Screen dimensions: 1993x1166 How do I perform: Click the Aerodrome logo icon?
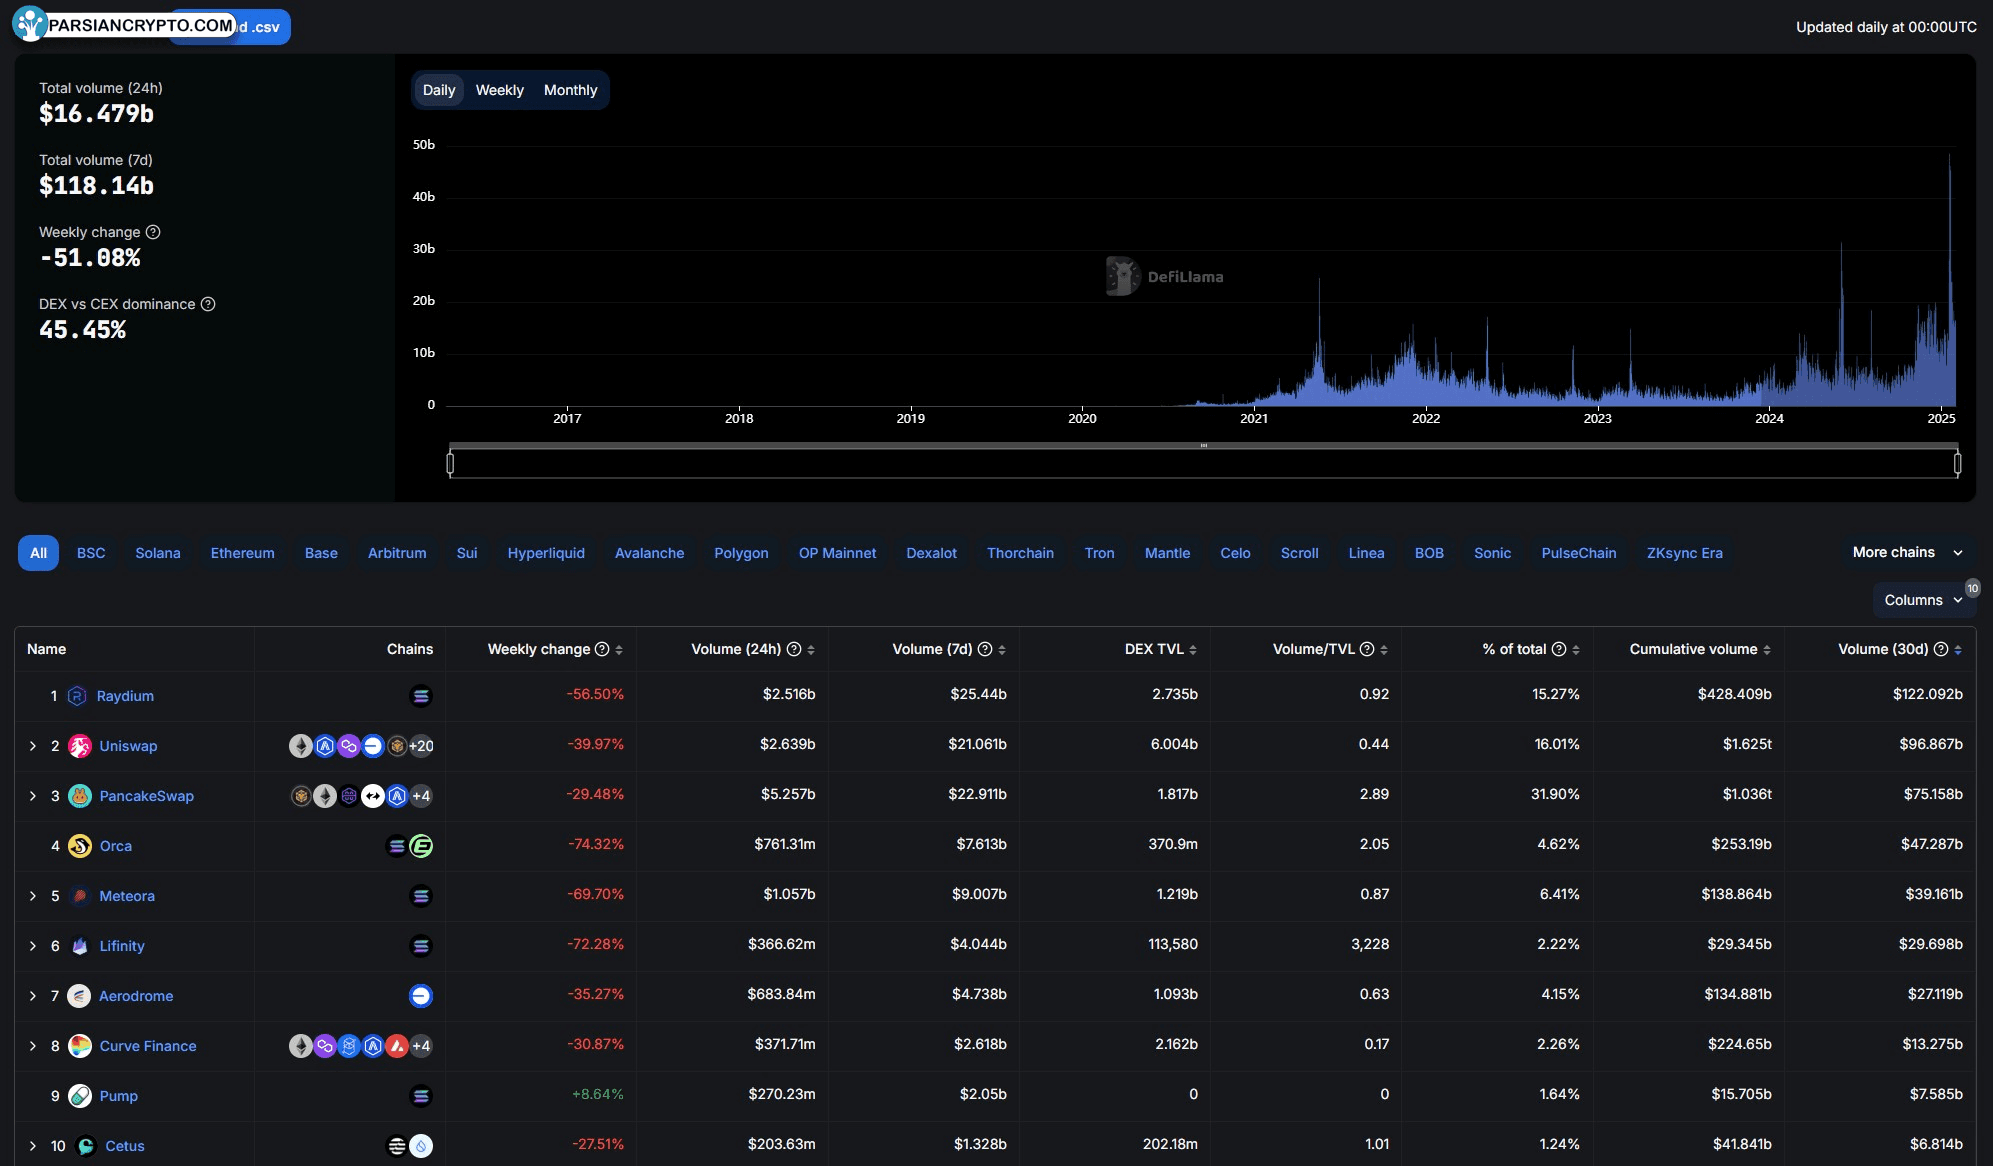click(79, 996)
